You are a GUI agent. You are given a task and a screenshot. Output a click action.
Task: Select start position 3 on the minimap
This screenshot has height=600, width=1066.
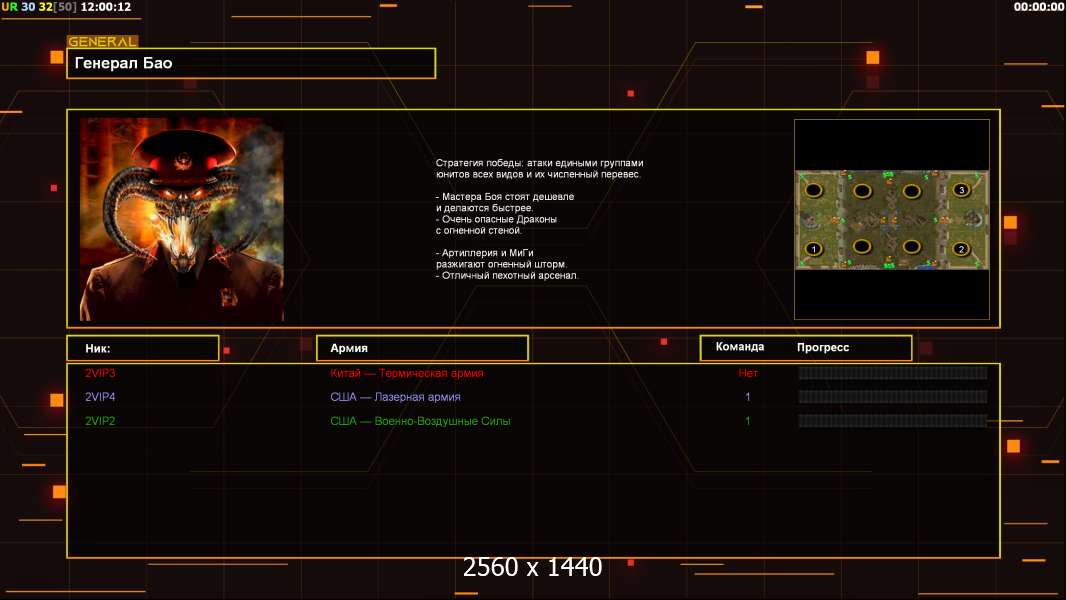(x=961, y=190)
